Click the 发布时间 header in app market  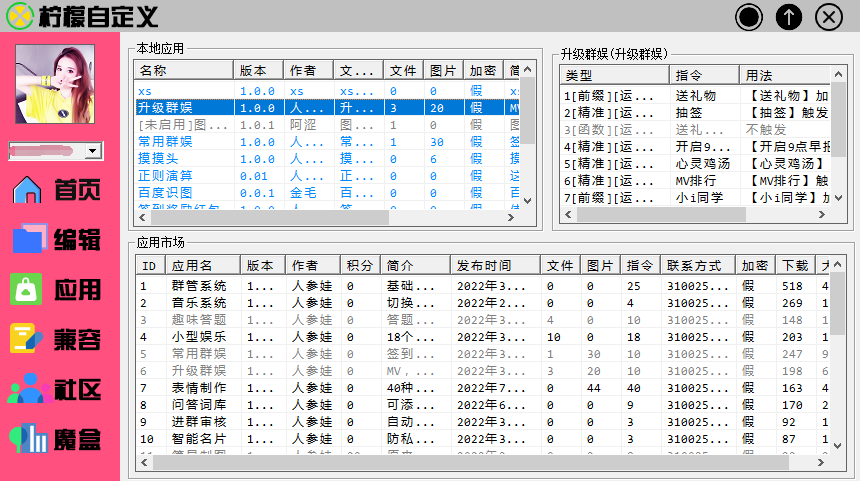495,265
